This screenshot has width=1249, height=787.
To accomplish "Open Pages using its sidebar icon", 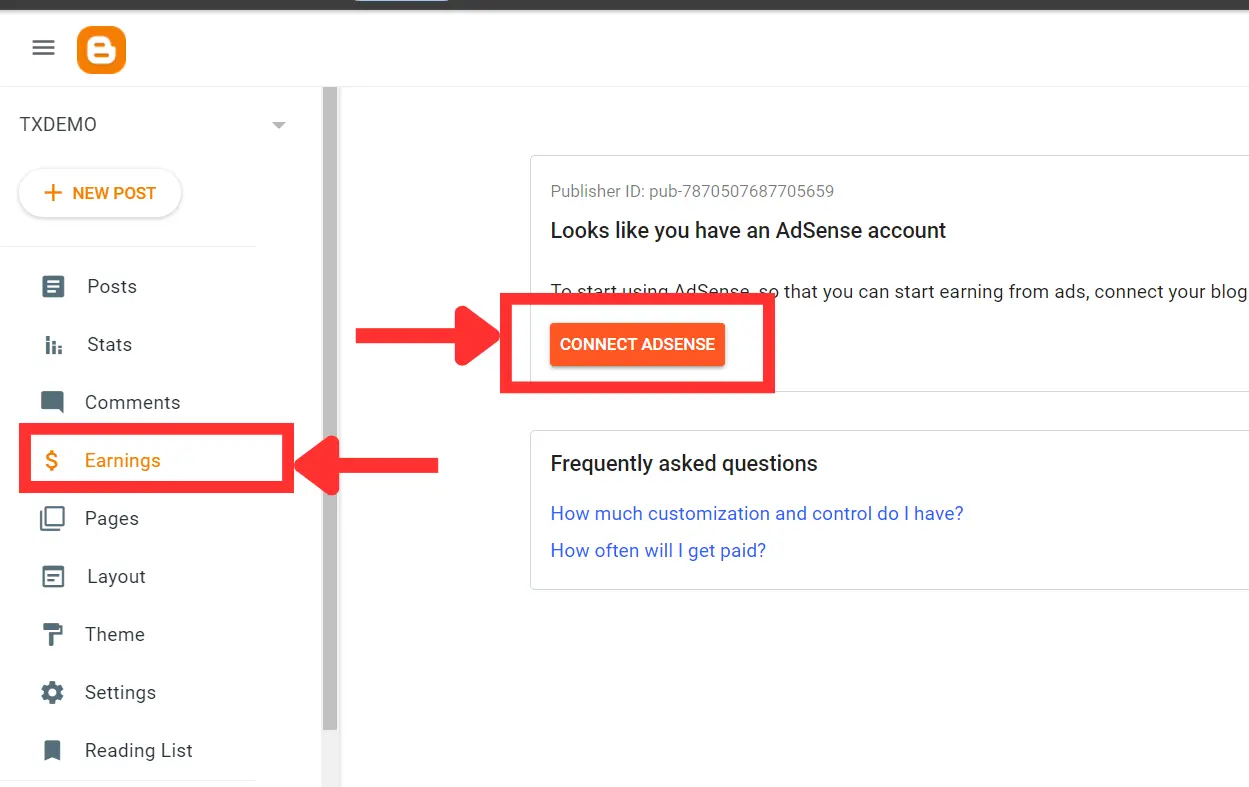I will click(51, 518).
